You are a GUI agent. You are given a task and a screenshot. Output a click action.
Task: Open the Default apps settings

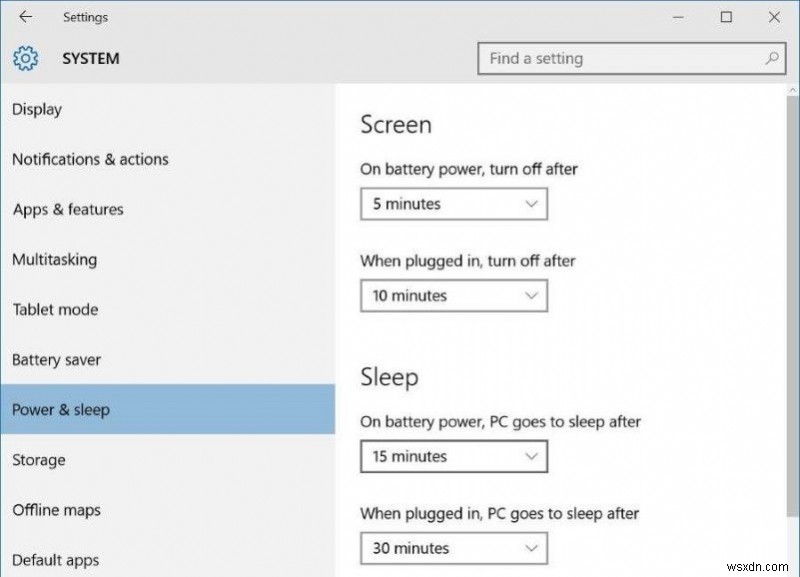tap(55, 560)
